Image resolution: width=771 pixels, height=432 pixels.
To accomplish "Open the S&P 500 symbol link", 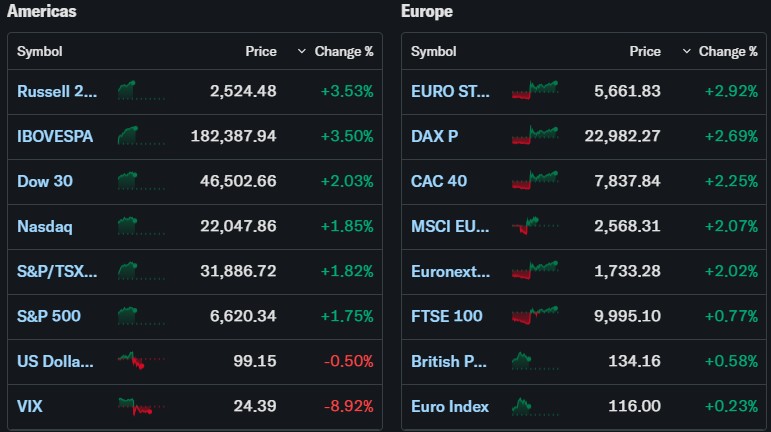I will [49, 316].
